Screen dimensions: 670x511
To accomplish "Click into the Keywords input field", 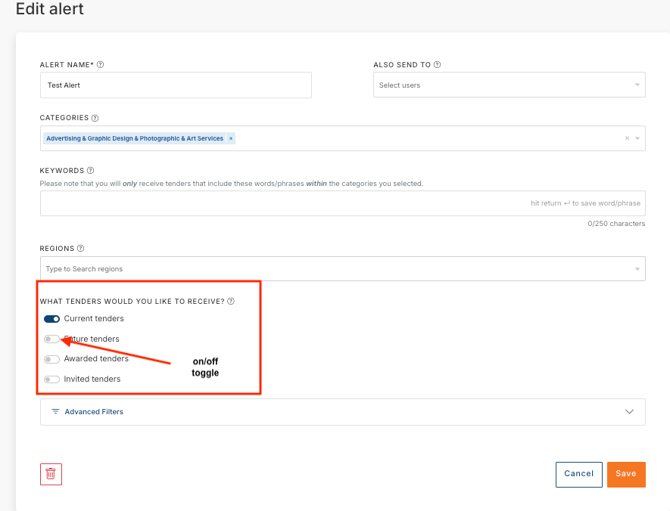I will 280,203.
